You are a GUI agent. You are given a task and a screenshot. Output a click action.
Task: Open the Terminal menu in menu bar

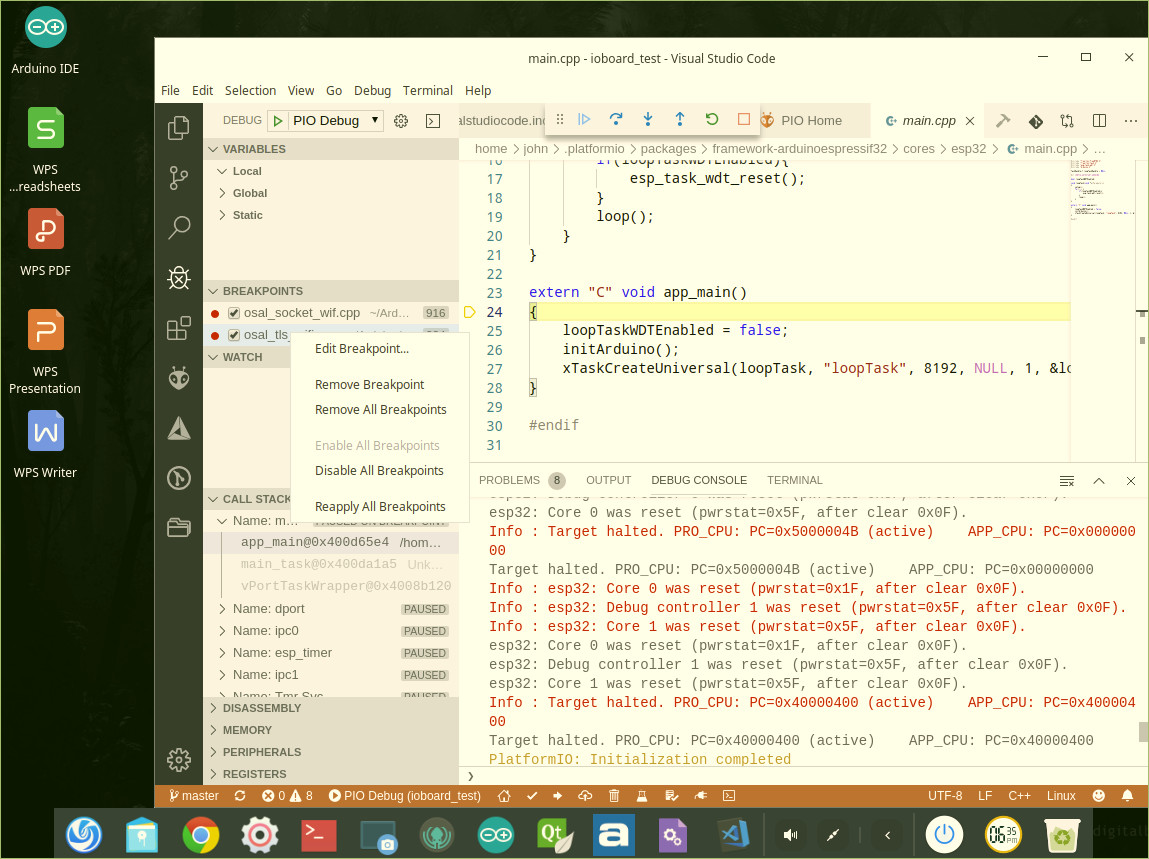coord(427,90)
